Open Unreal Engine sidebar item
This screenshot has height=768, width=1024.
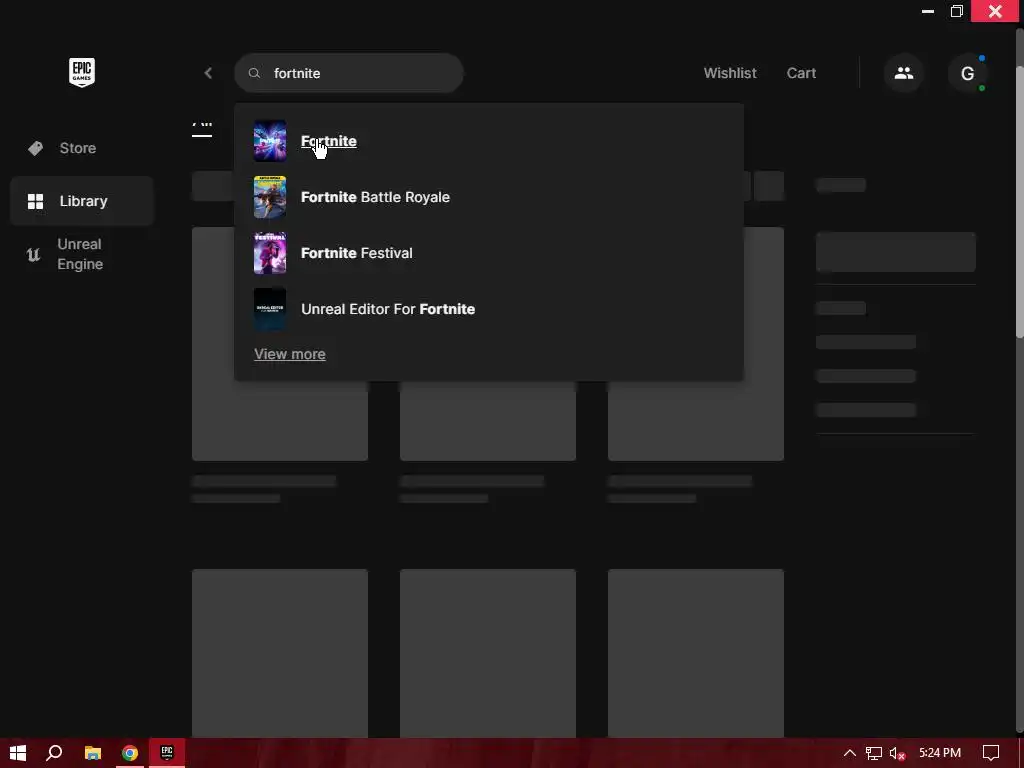point(82,254)
